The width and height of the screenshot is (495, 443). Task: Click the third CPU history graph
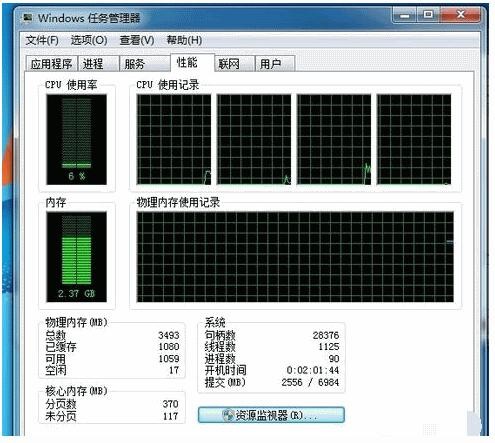[334, 139]
